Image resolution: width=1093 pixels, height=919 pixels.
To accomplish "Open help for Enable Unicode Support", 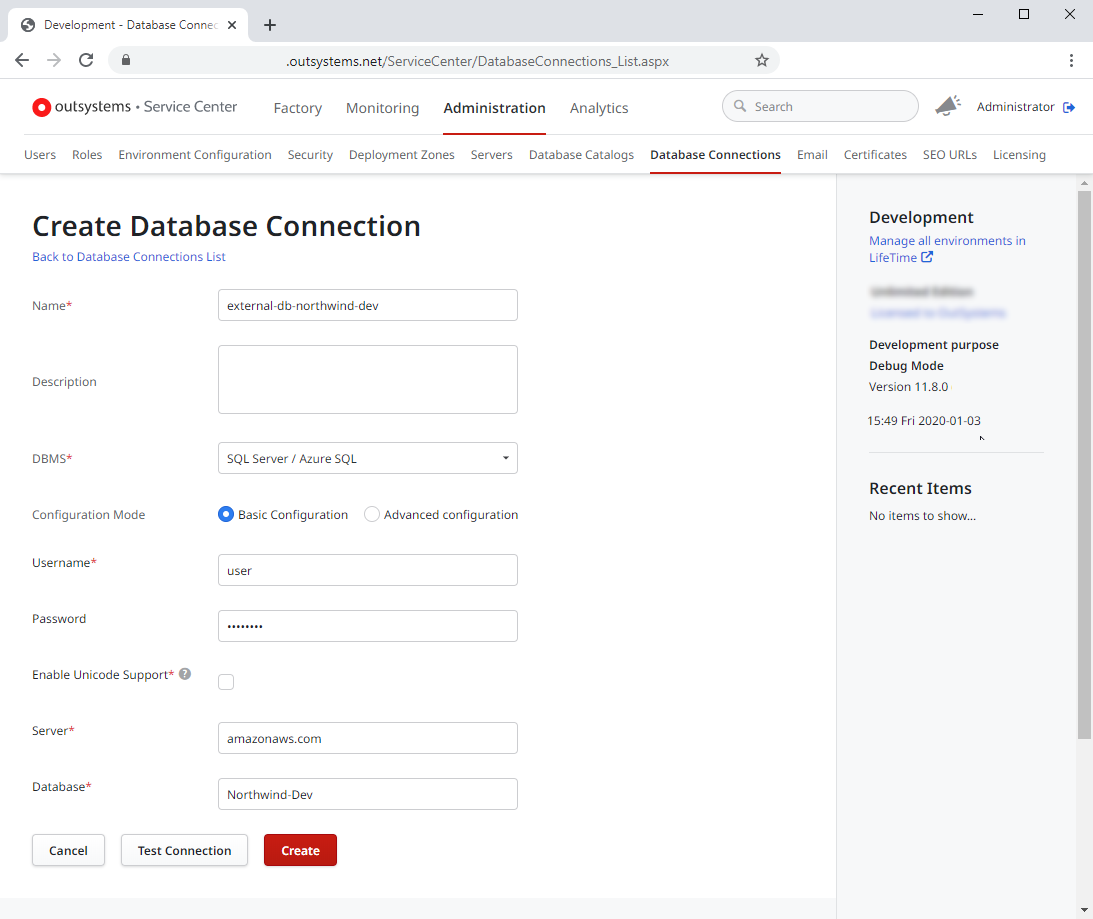I will point(185,674).
